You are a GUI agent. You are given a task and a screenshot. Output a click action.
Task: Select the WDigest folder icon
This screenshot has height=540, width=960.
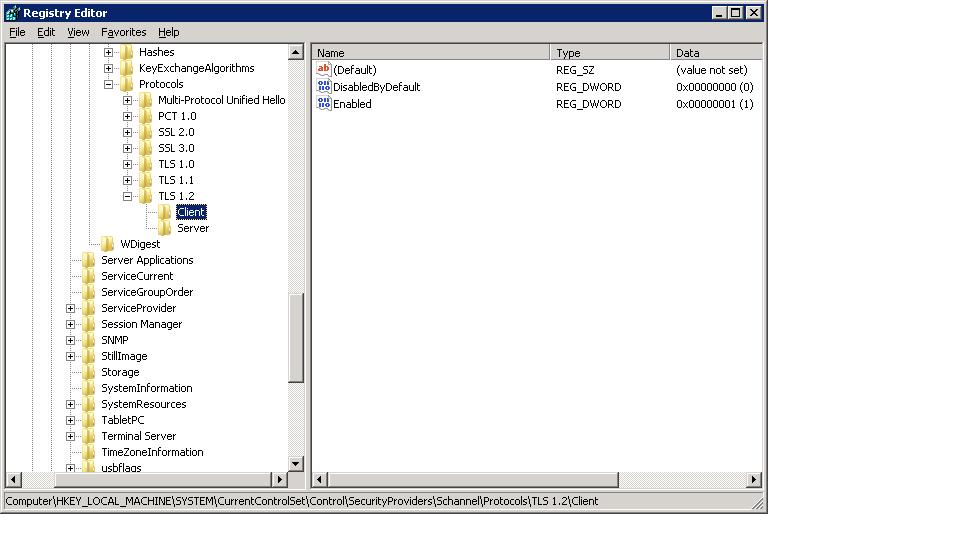108,244
